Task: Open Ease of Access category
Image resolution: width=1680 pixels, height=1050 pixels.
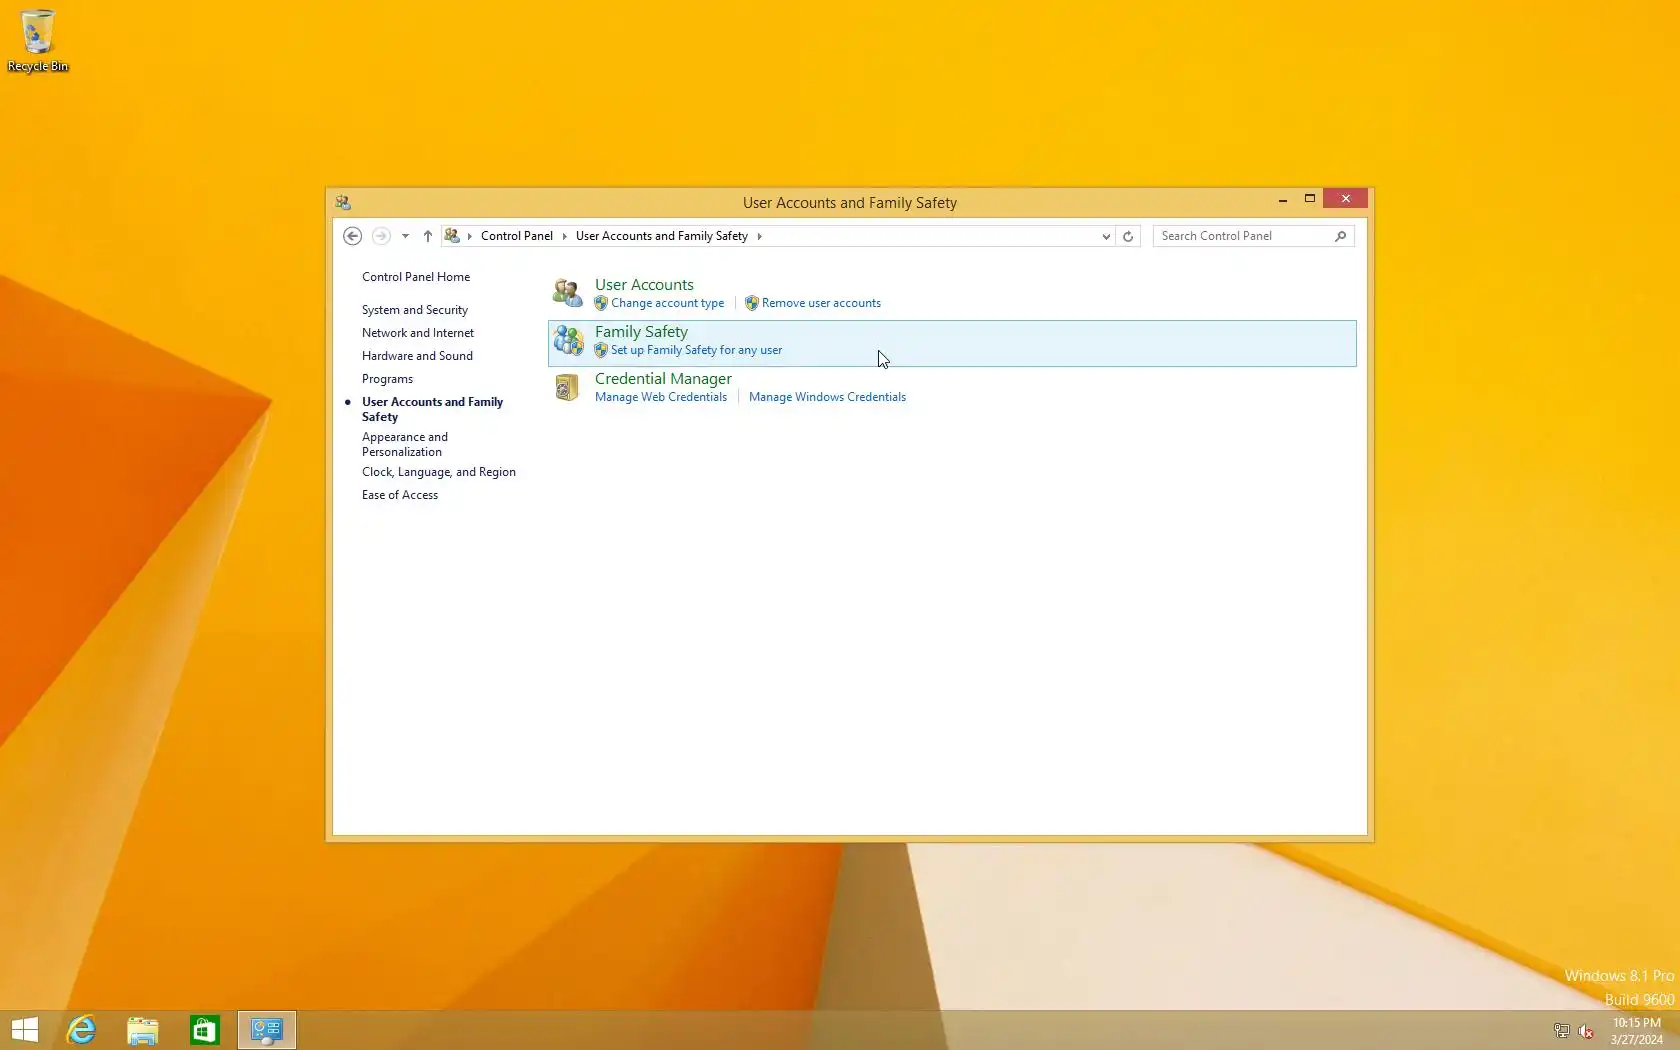Action: tap(400, 495)
